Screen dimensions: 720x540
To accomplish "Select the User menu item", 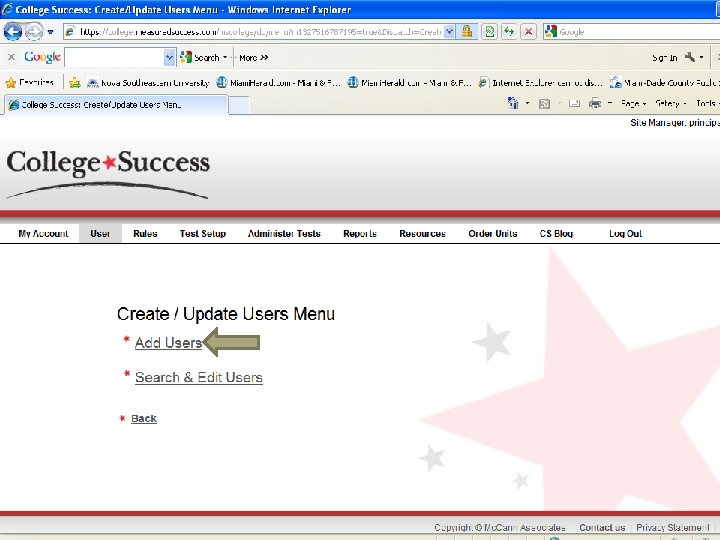I will (100, 233).
